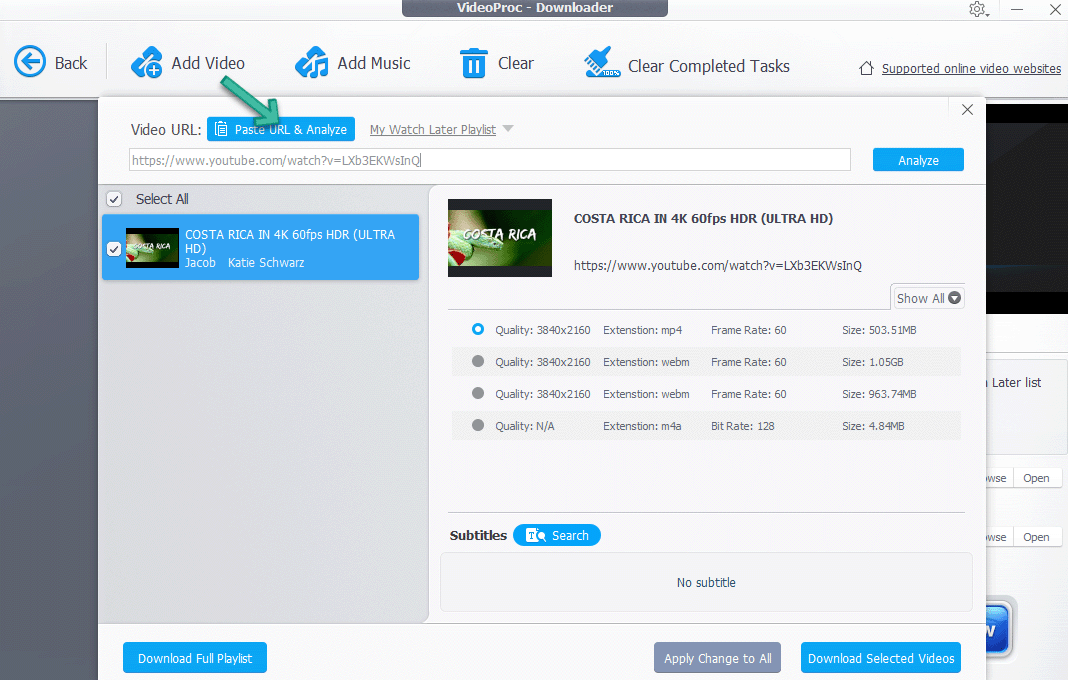Click Apply Change to All

(717, 658)
